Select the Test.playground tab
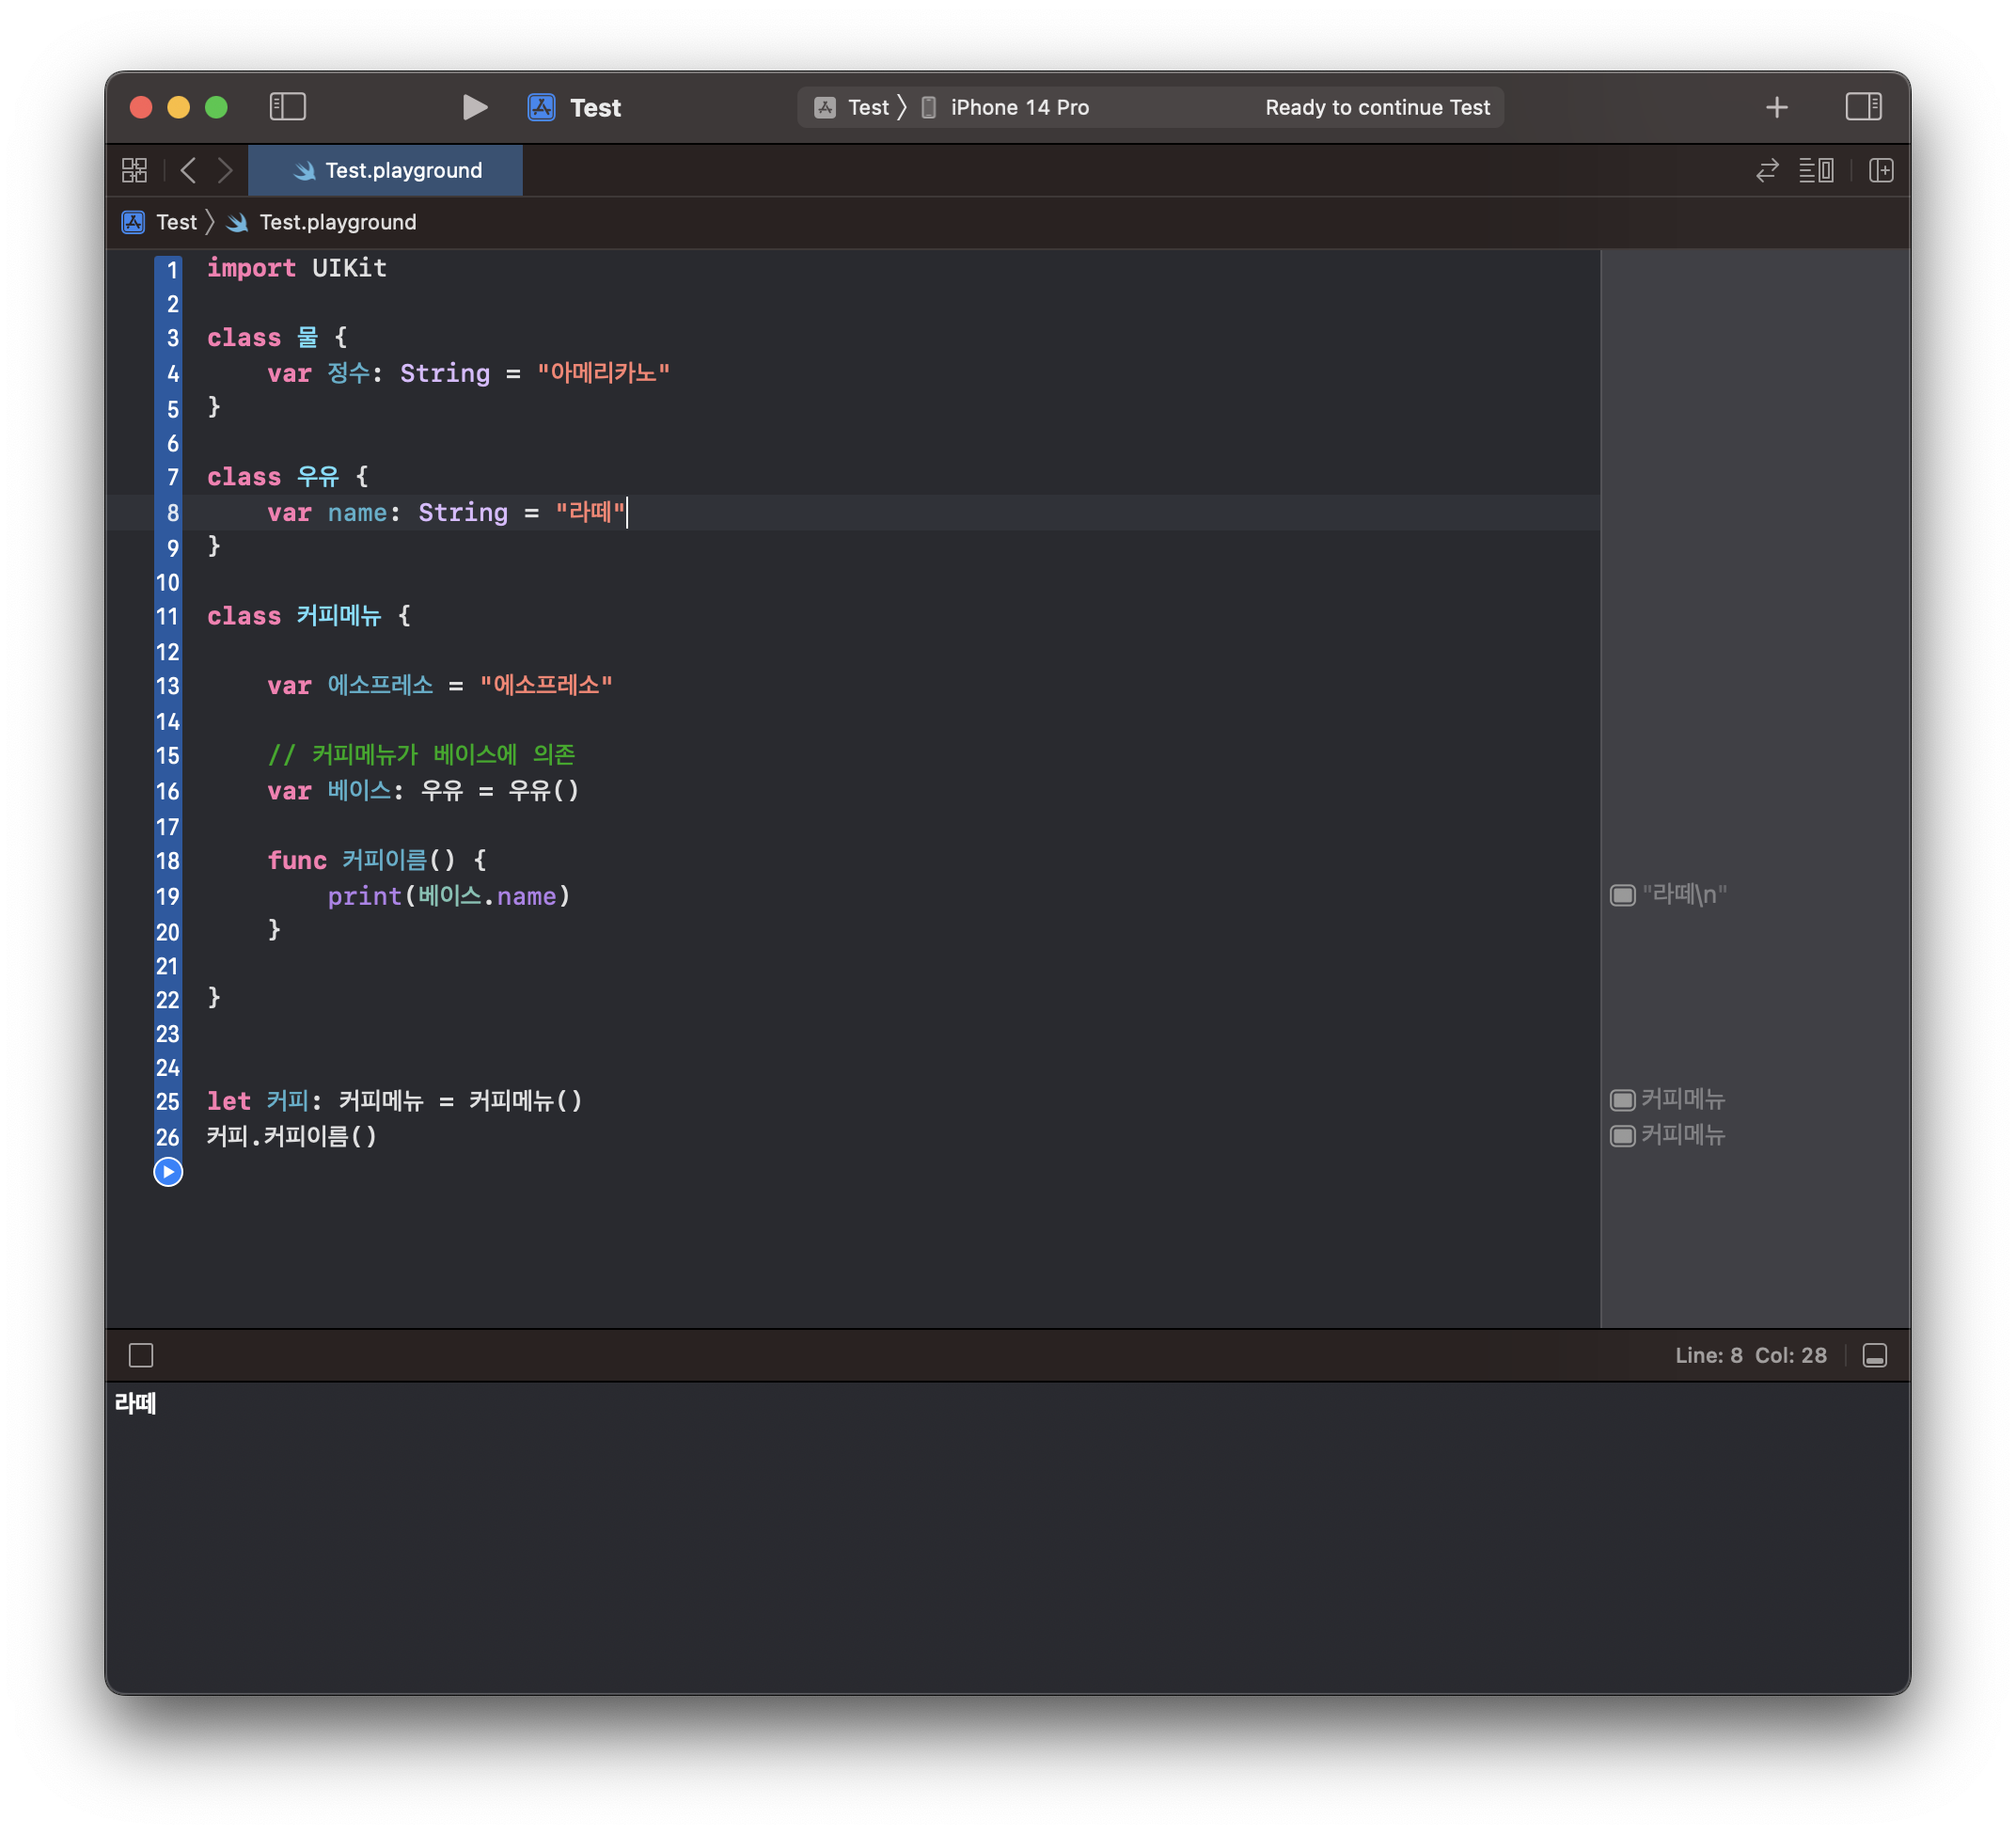This screenshot has height=1834, width=2016. click(x=387, y=171)
